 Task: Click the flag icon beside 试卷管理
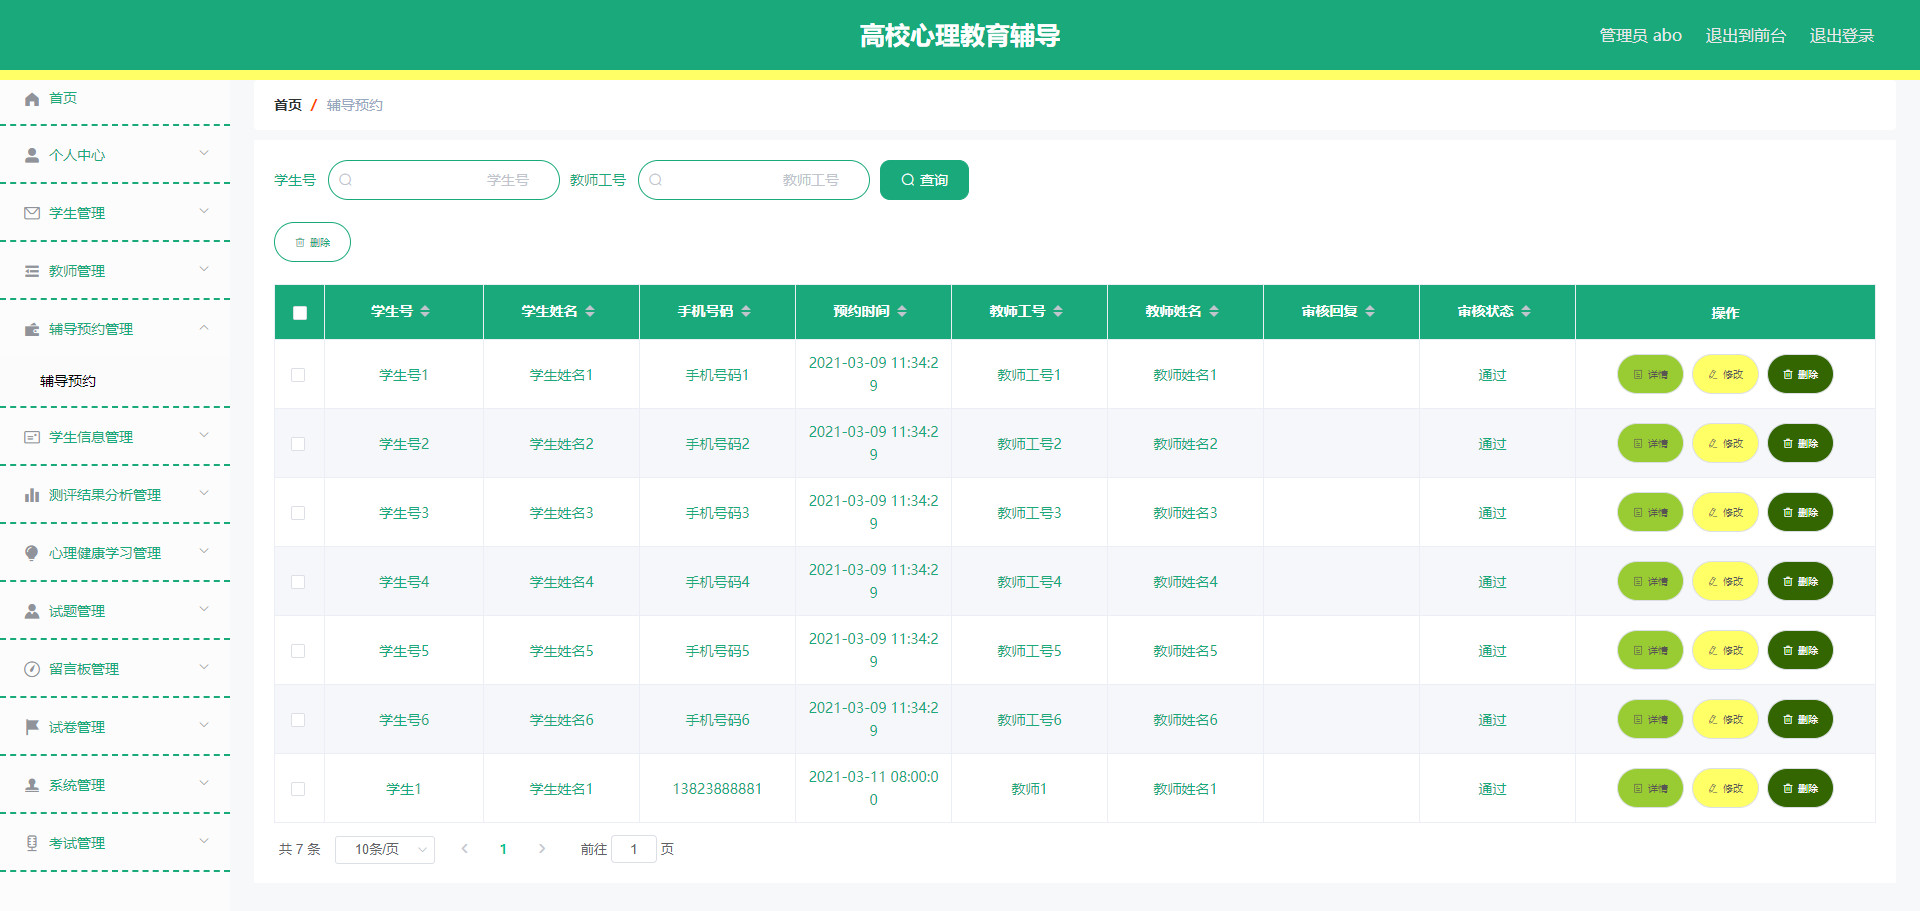point(32,727)
